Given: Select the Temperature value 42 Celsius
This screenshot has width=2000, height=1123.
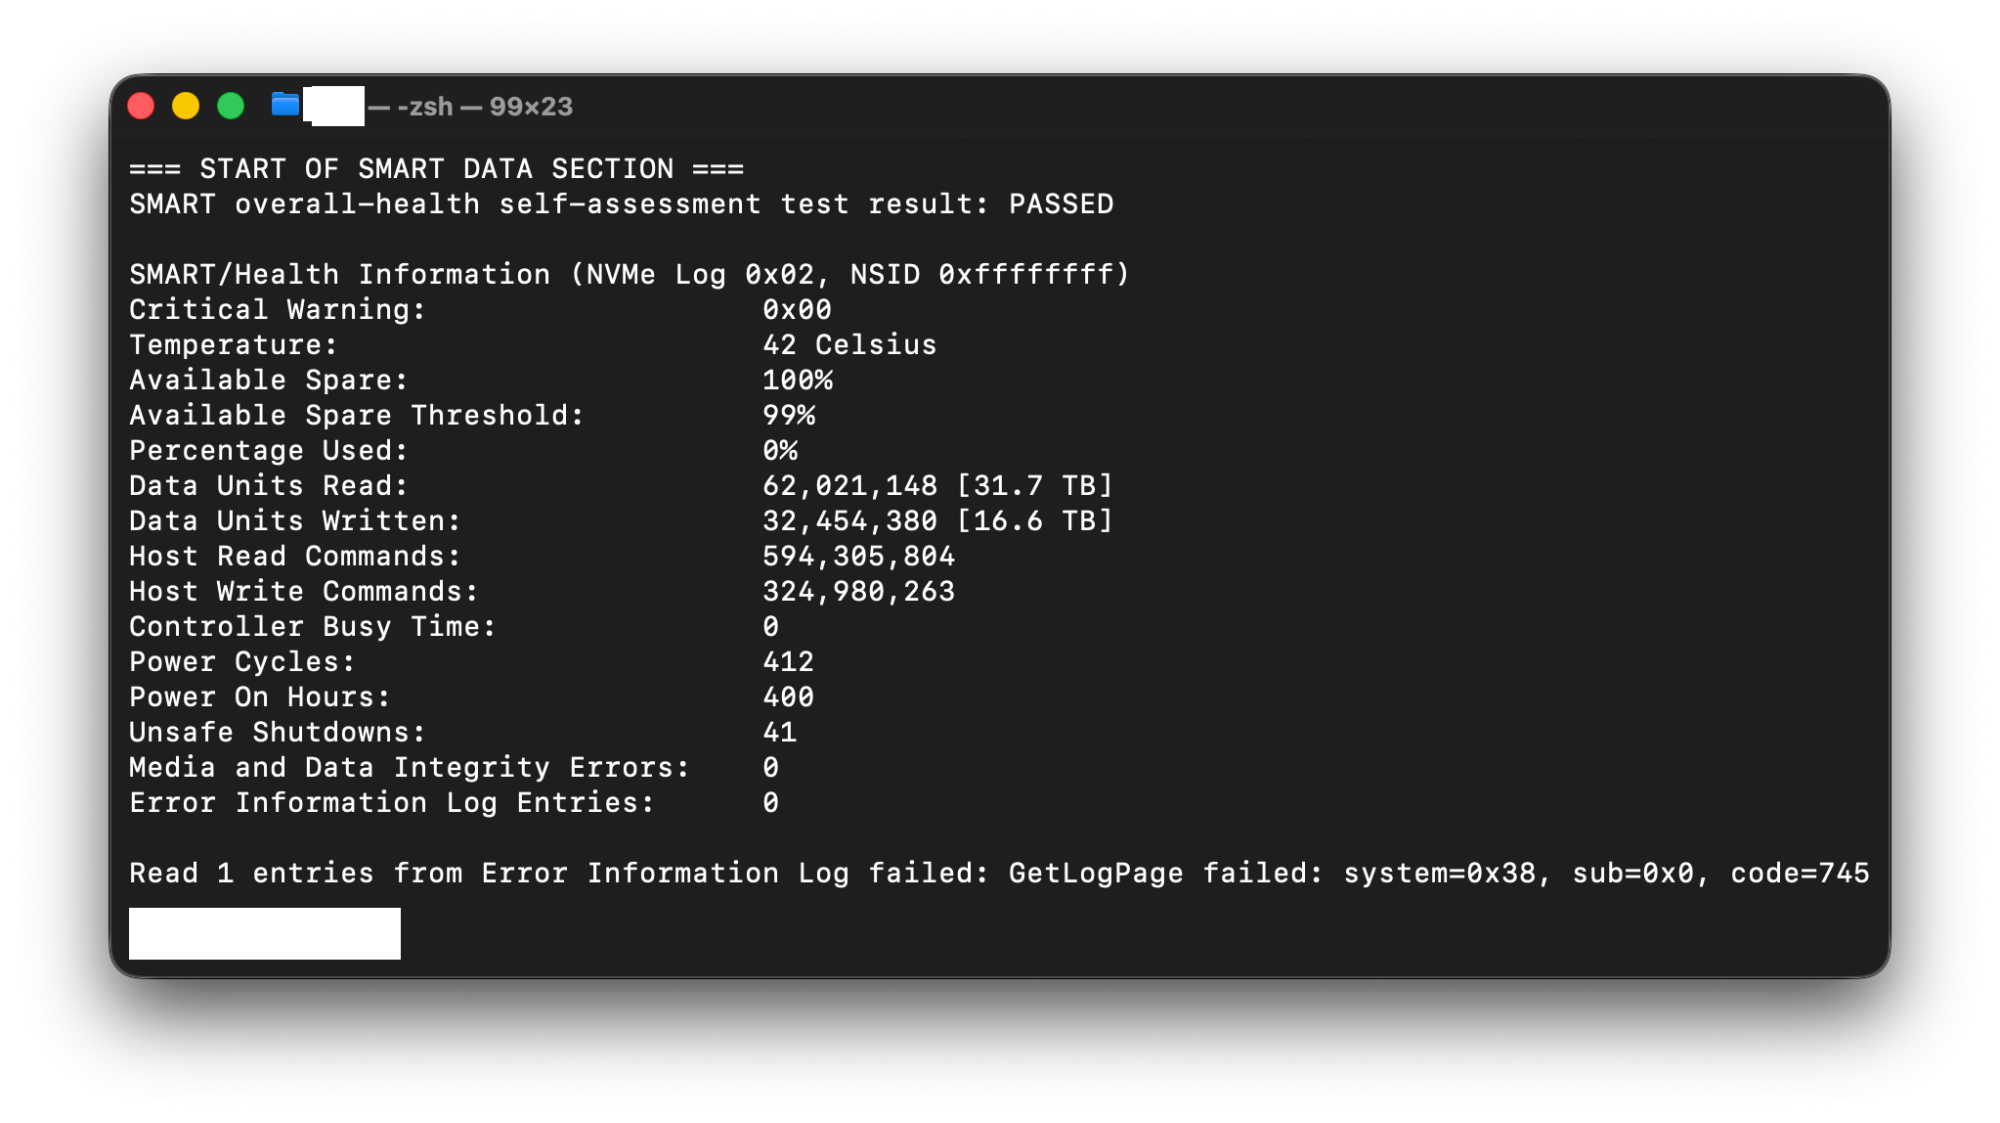Looking at the screenshot, I should (849, 344).
